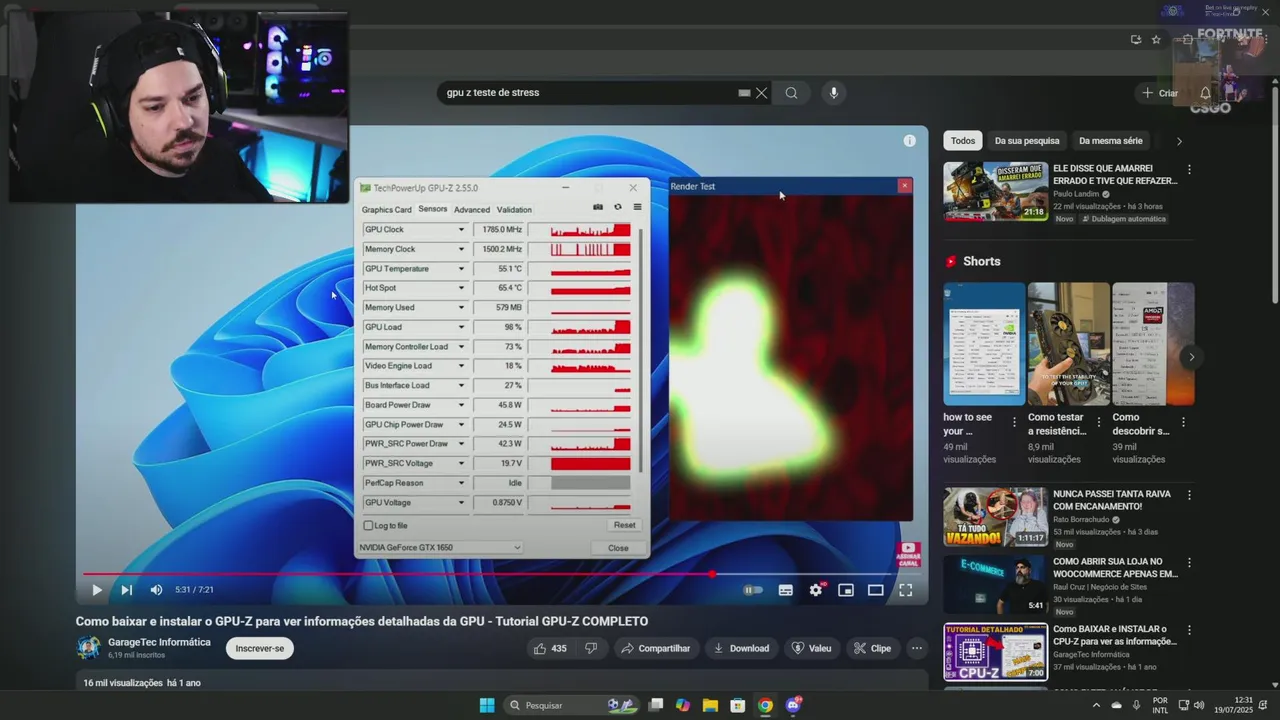Open video player settings gear
The image size is (1280, 720).
816,590
